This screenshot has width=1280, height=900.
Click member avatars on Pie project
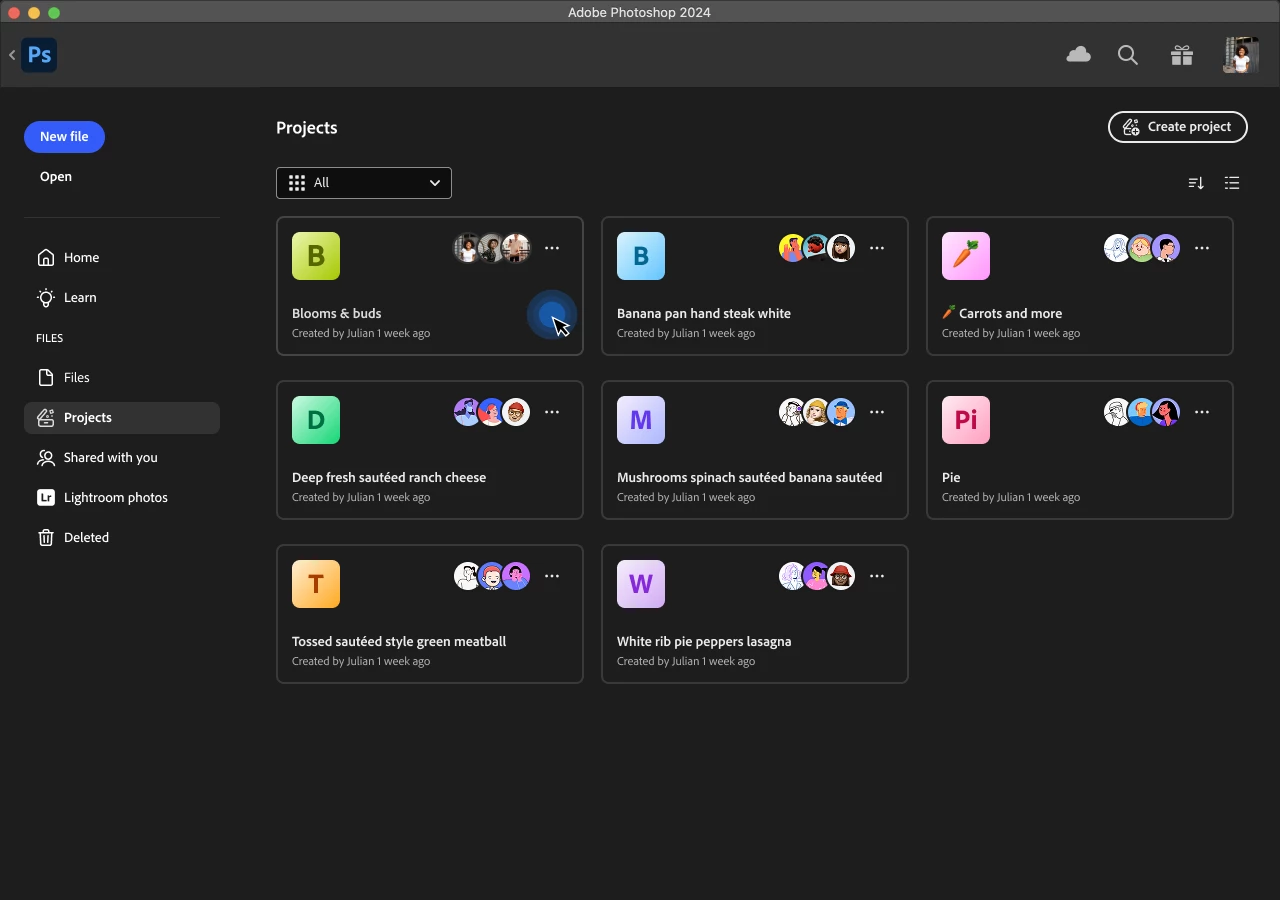point(1142,412)
